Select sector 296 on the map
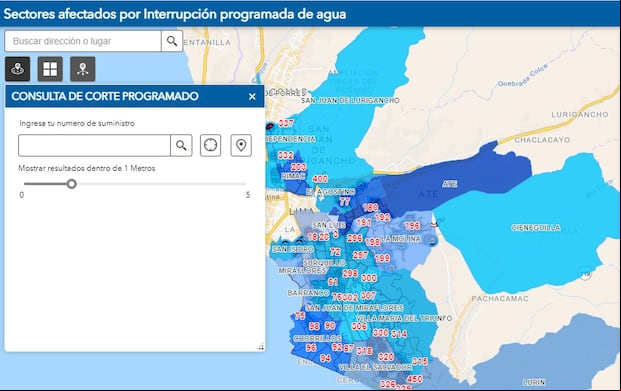Viewport: 621px width, 391px height. pyautogui.click(x=354, y=238)
